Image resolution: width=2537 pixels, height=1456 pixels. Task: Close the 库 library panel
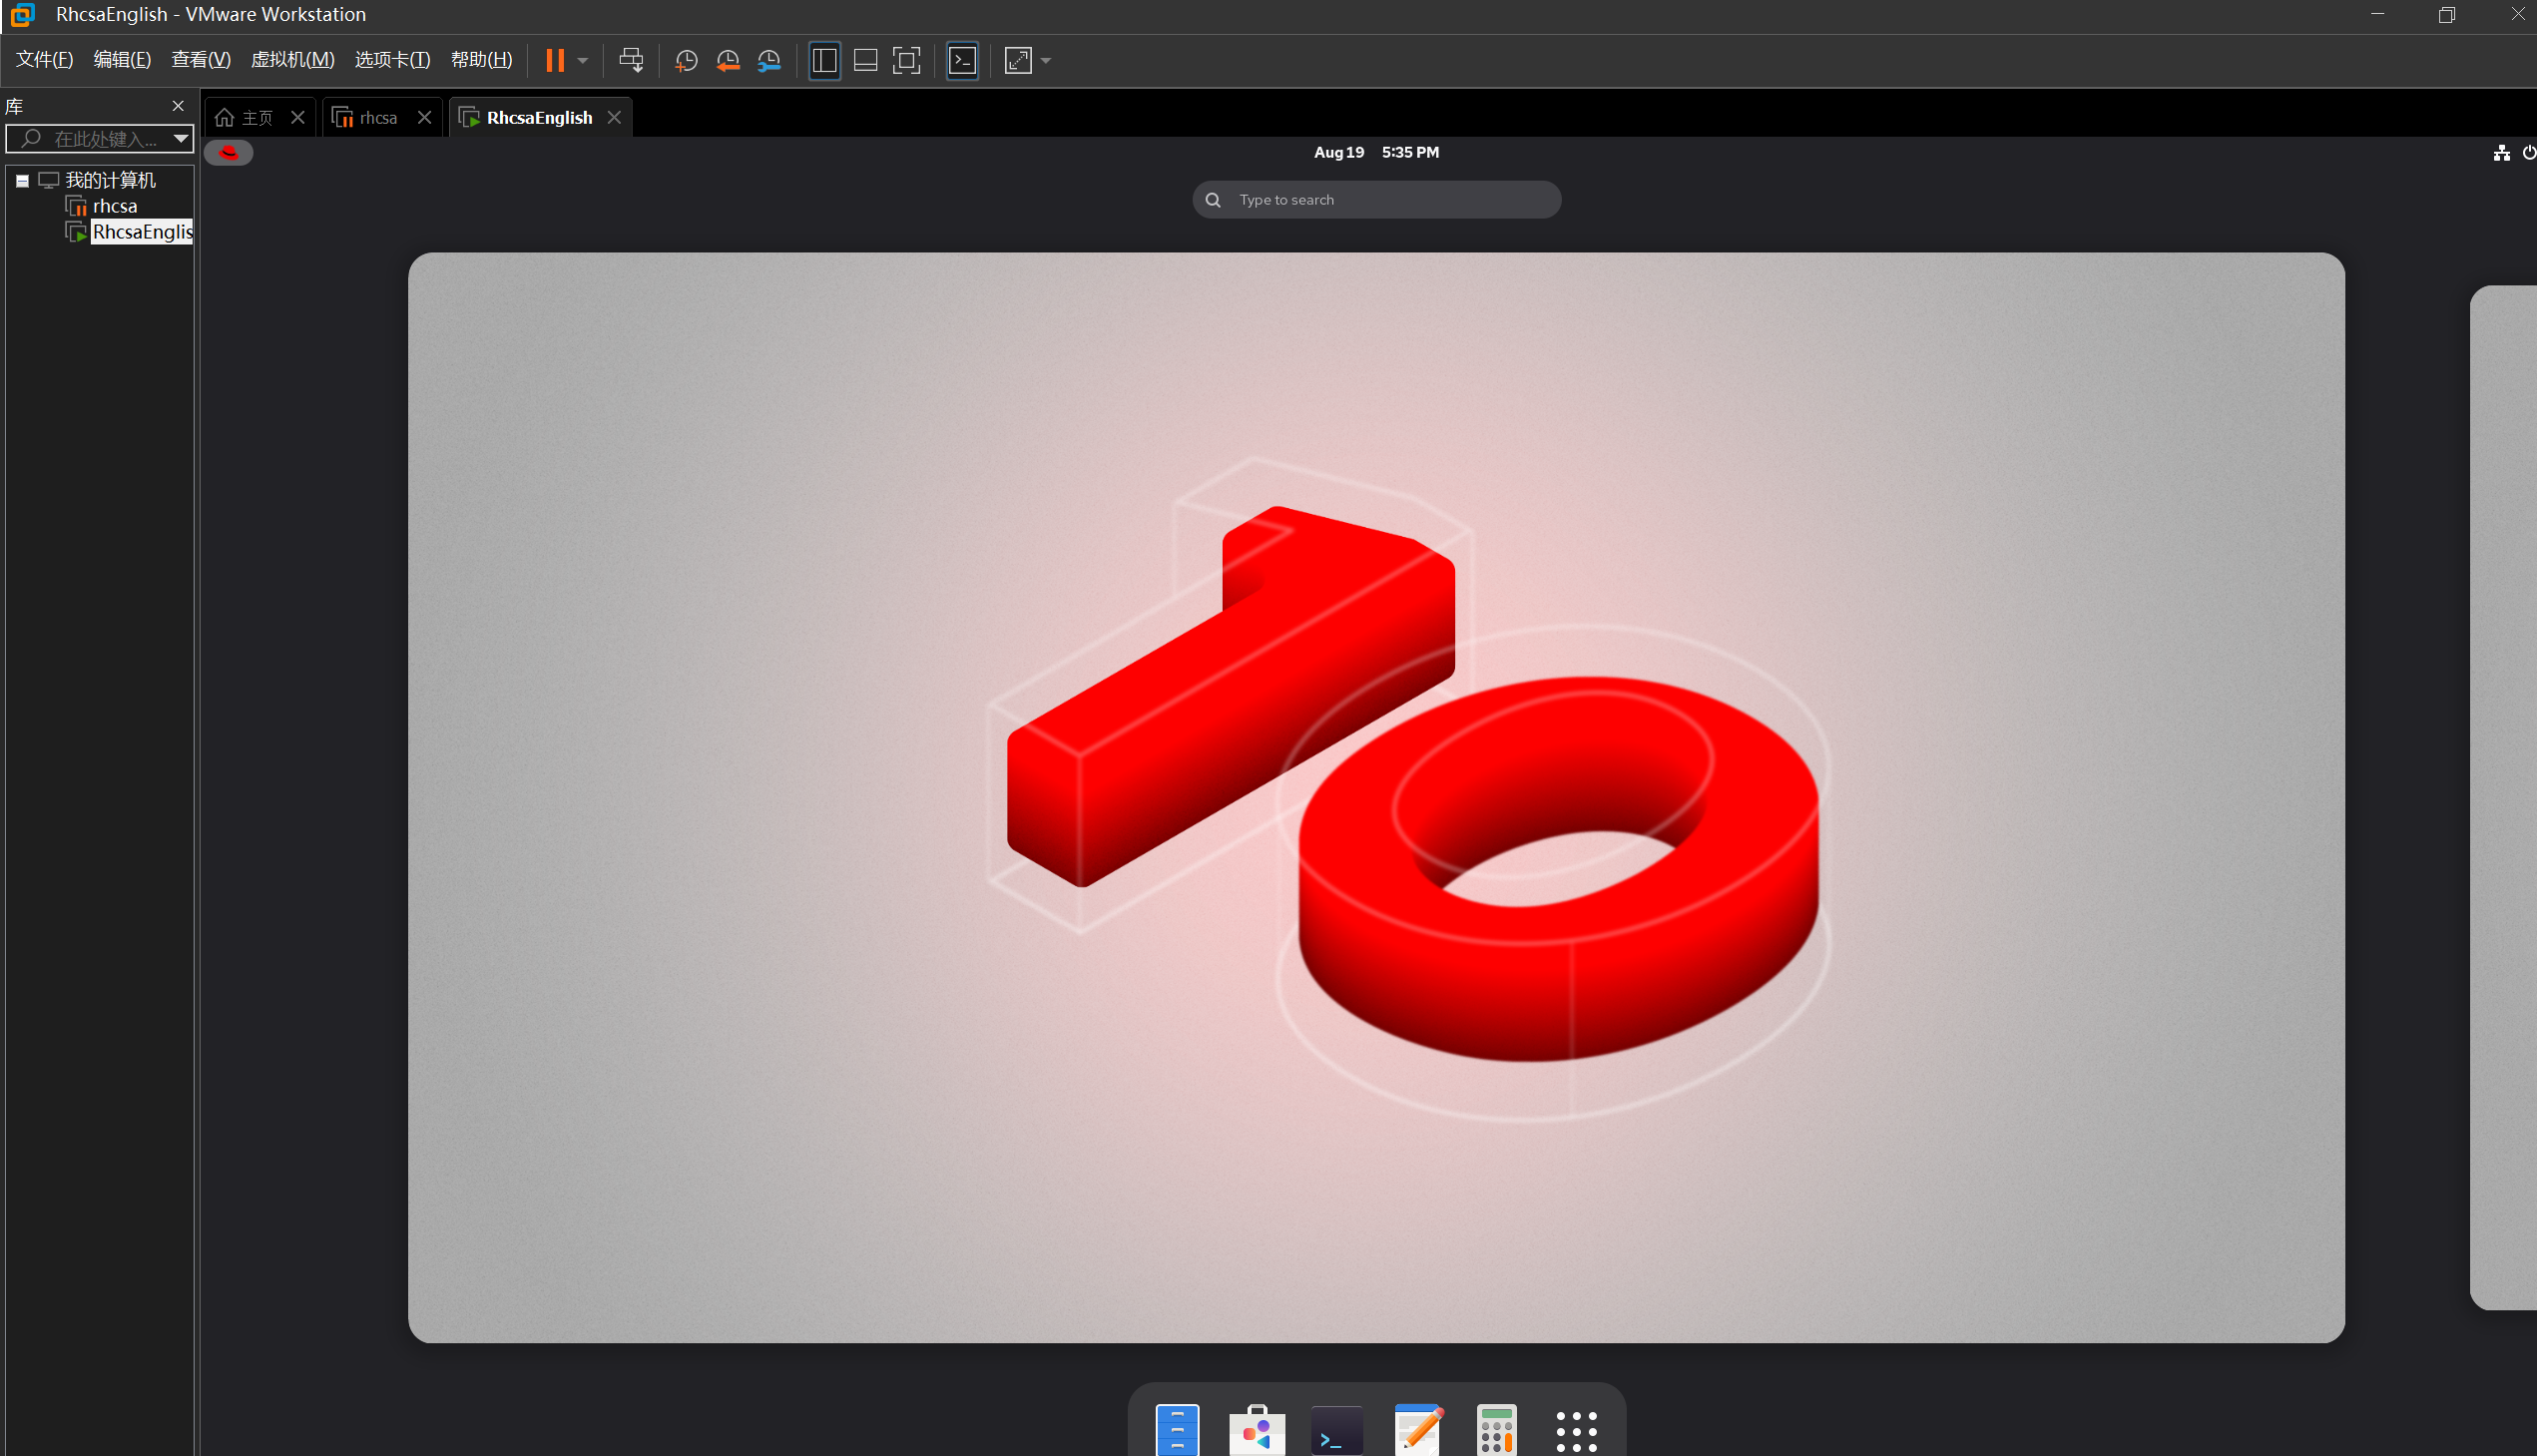pos(178,106)
